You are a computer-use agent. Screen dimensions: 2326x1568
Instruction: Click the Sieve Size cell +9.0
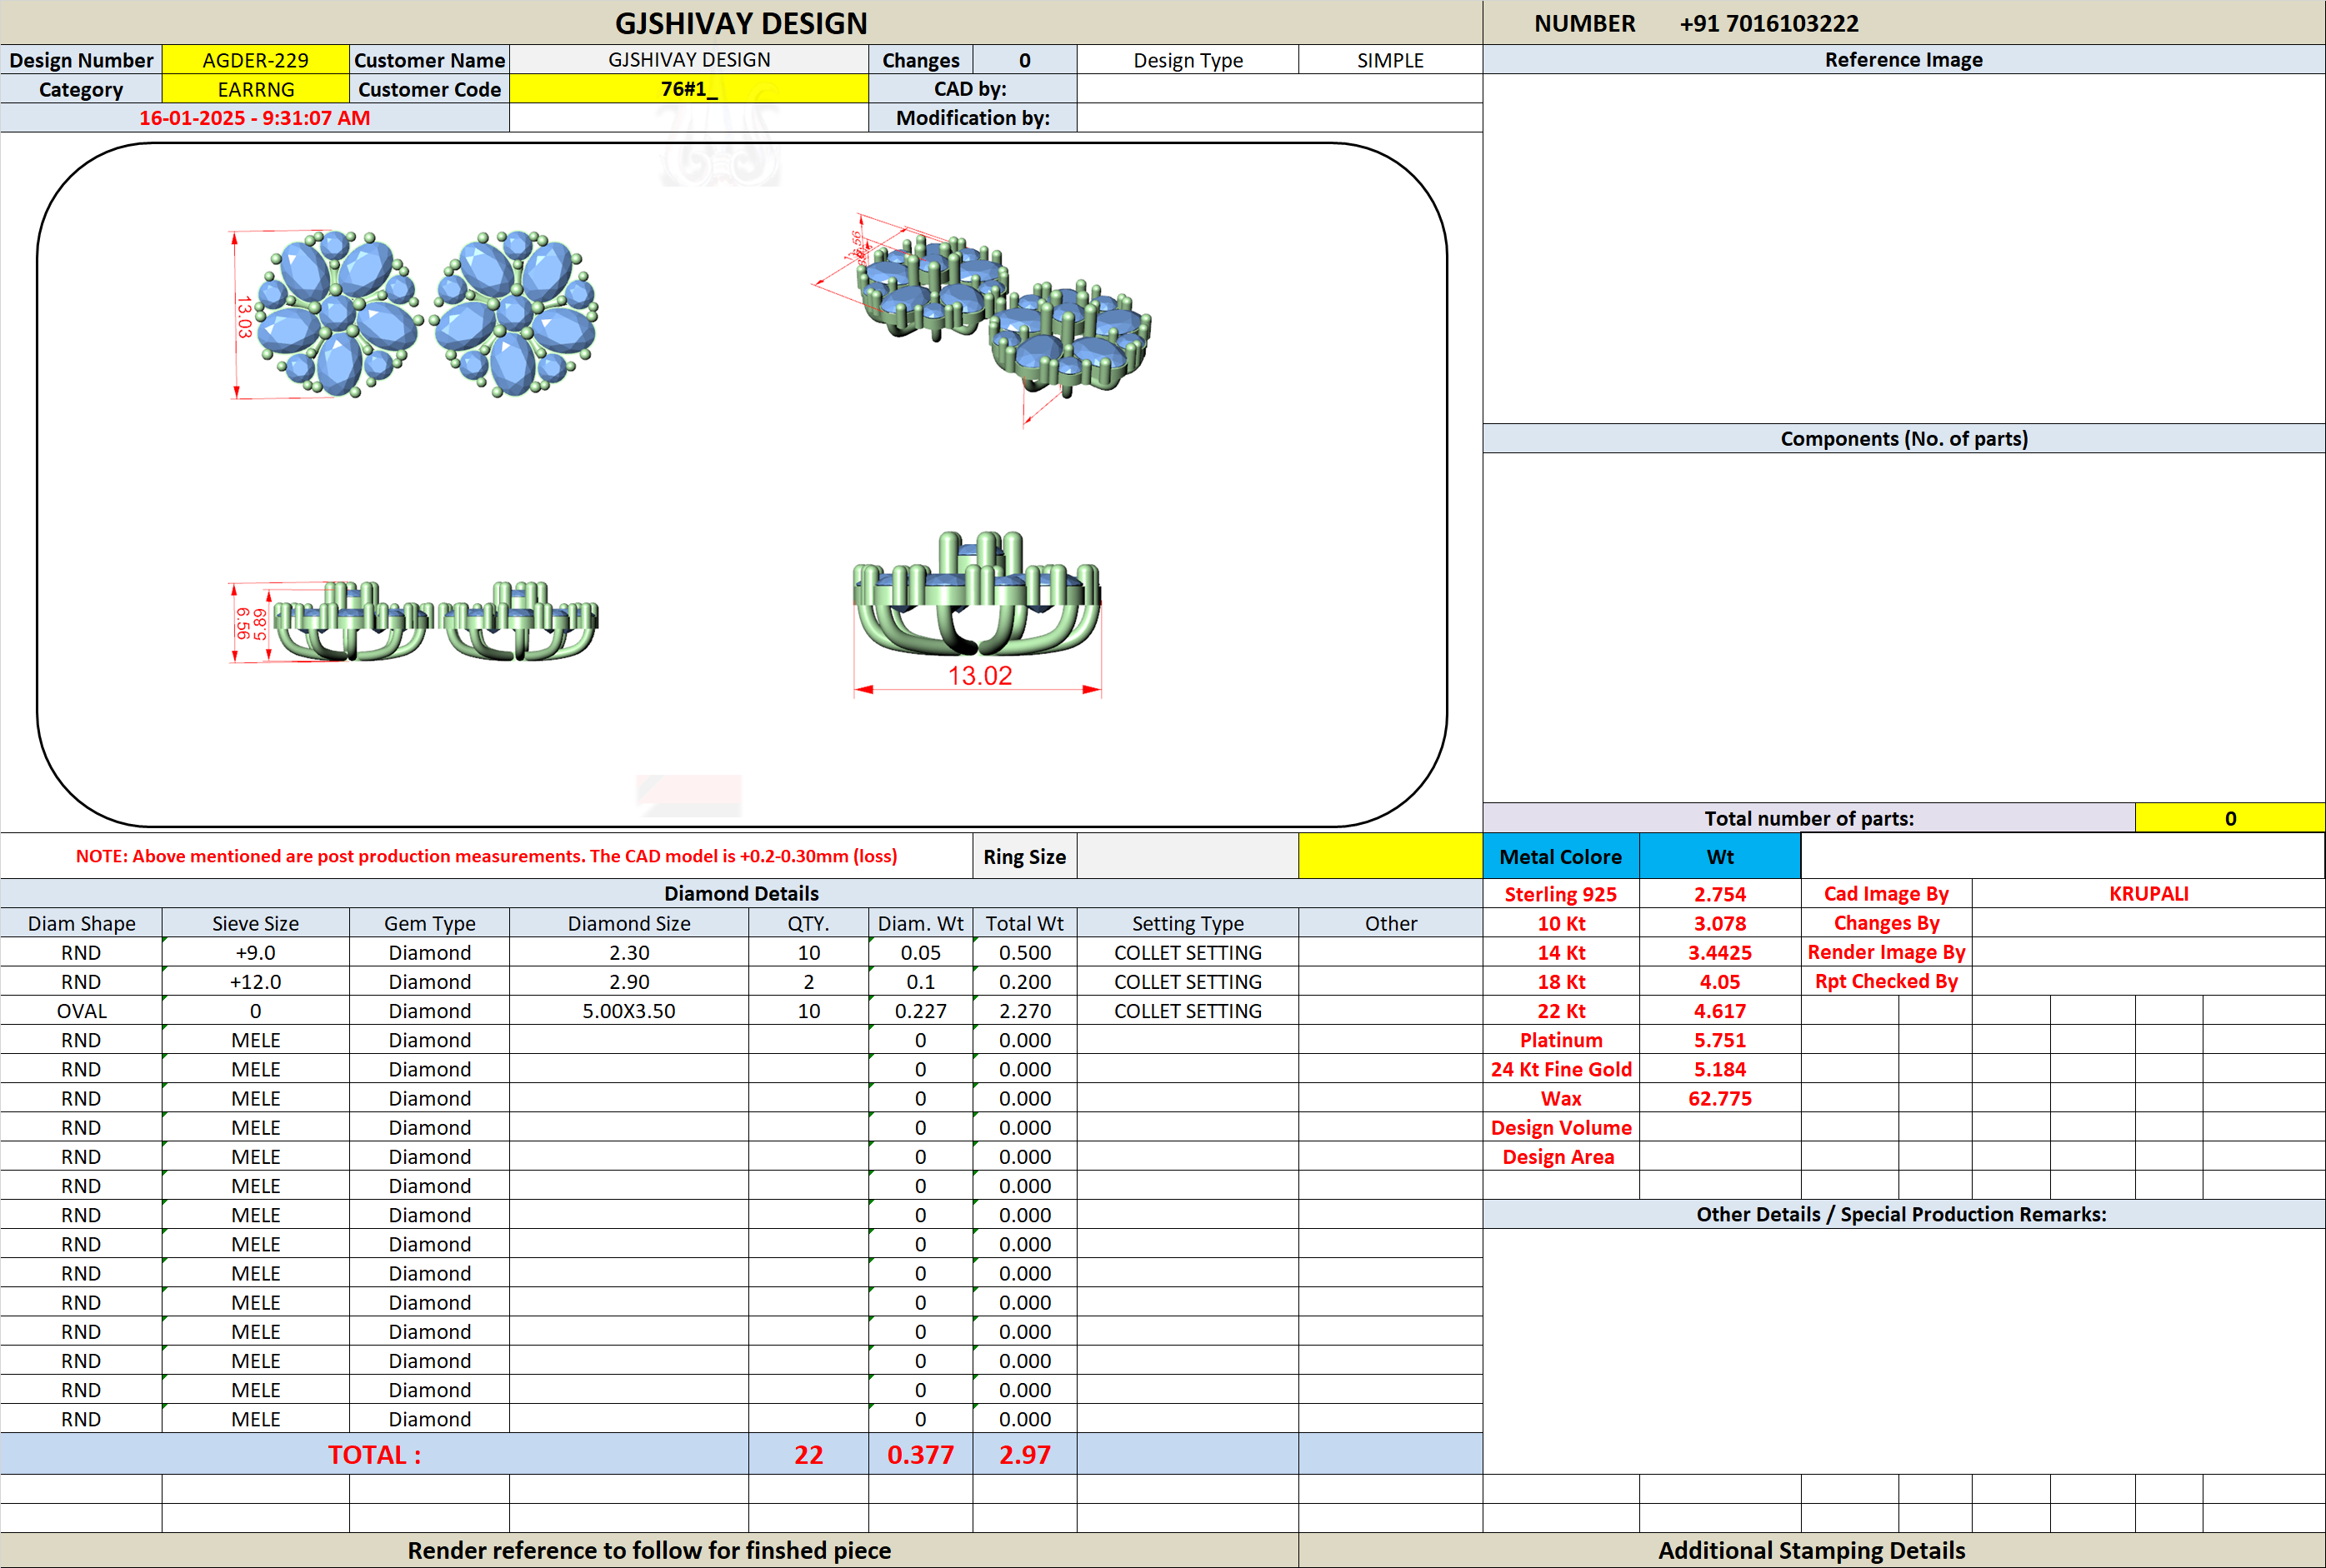[x=255, y=952]
